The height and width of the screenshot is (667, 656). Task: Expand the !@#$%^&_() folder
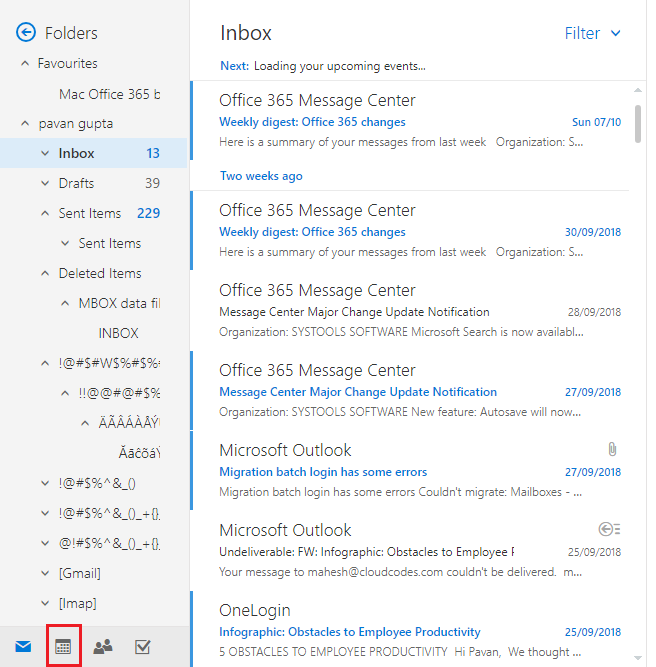45,483
